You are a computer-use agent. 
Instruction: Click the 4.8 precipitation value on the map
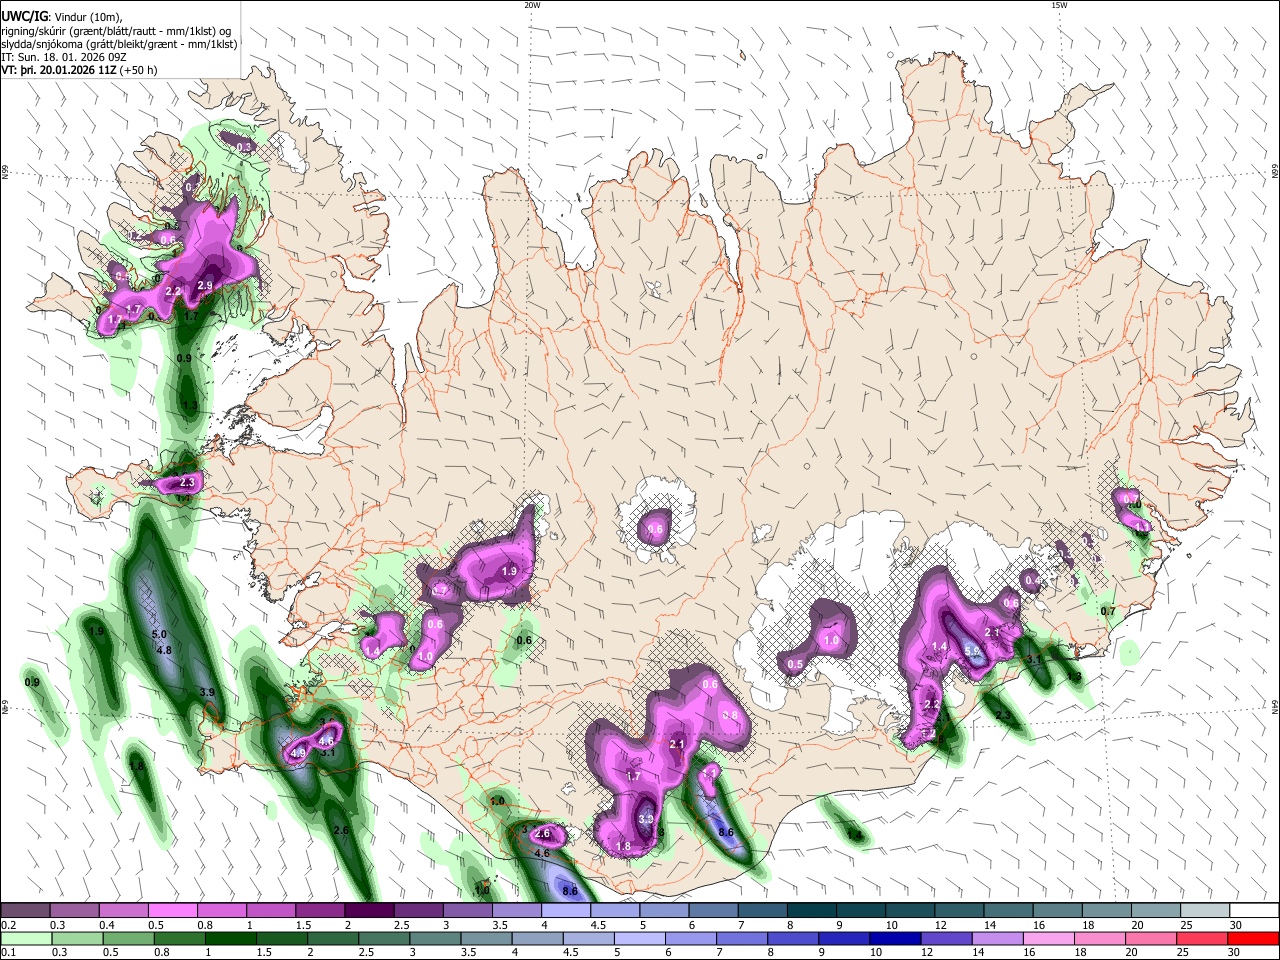(165, 650)
